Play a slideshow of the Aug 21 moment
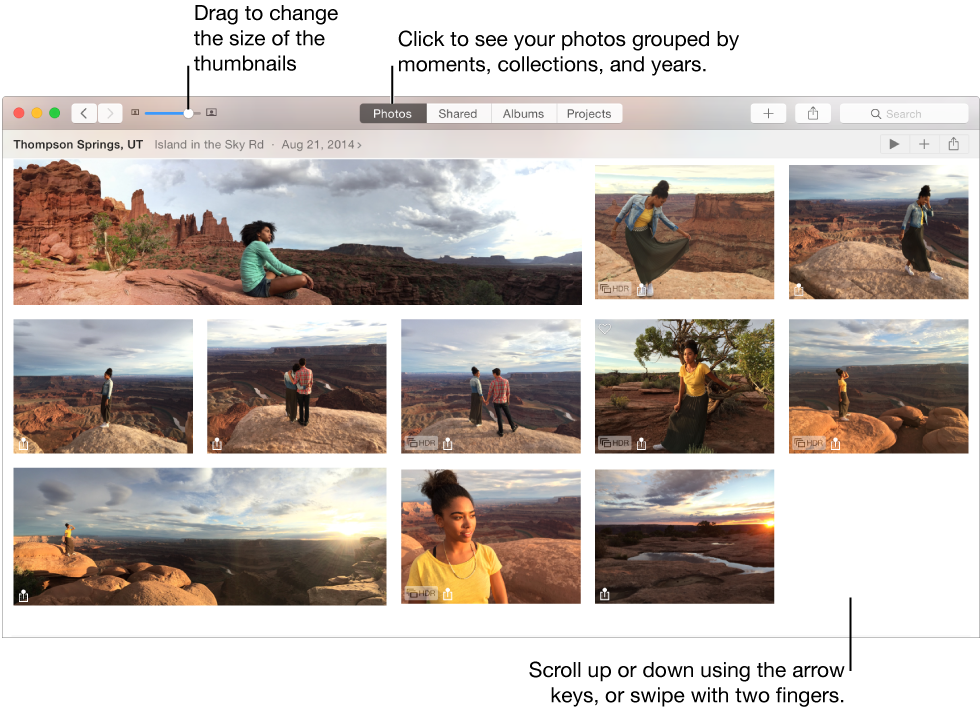The width and height of the screenshot is (980, 714). (893, 144)
